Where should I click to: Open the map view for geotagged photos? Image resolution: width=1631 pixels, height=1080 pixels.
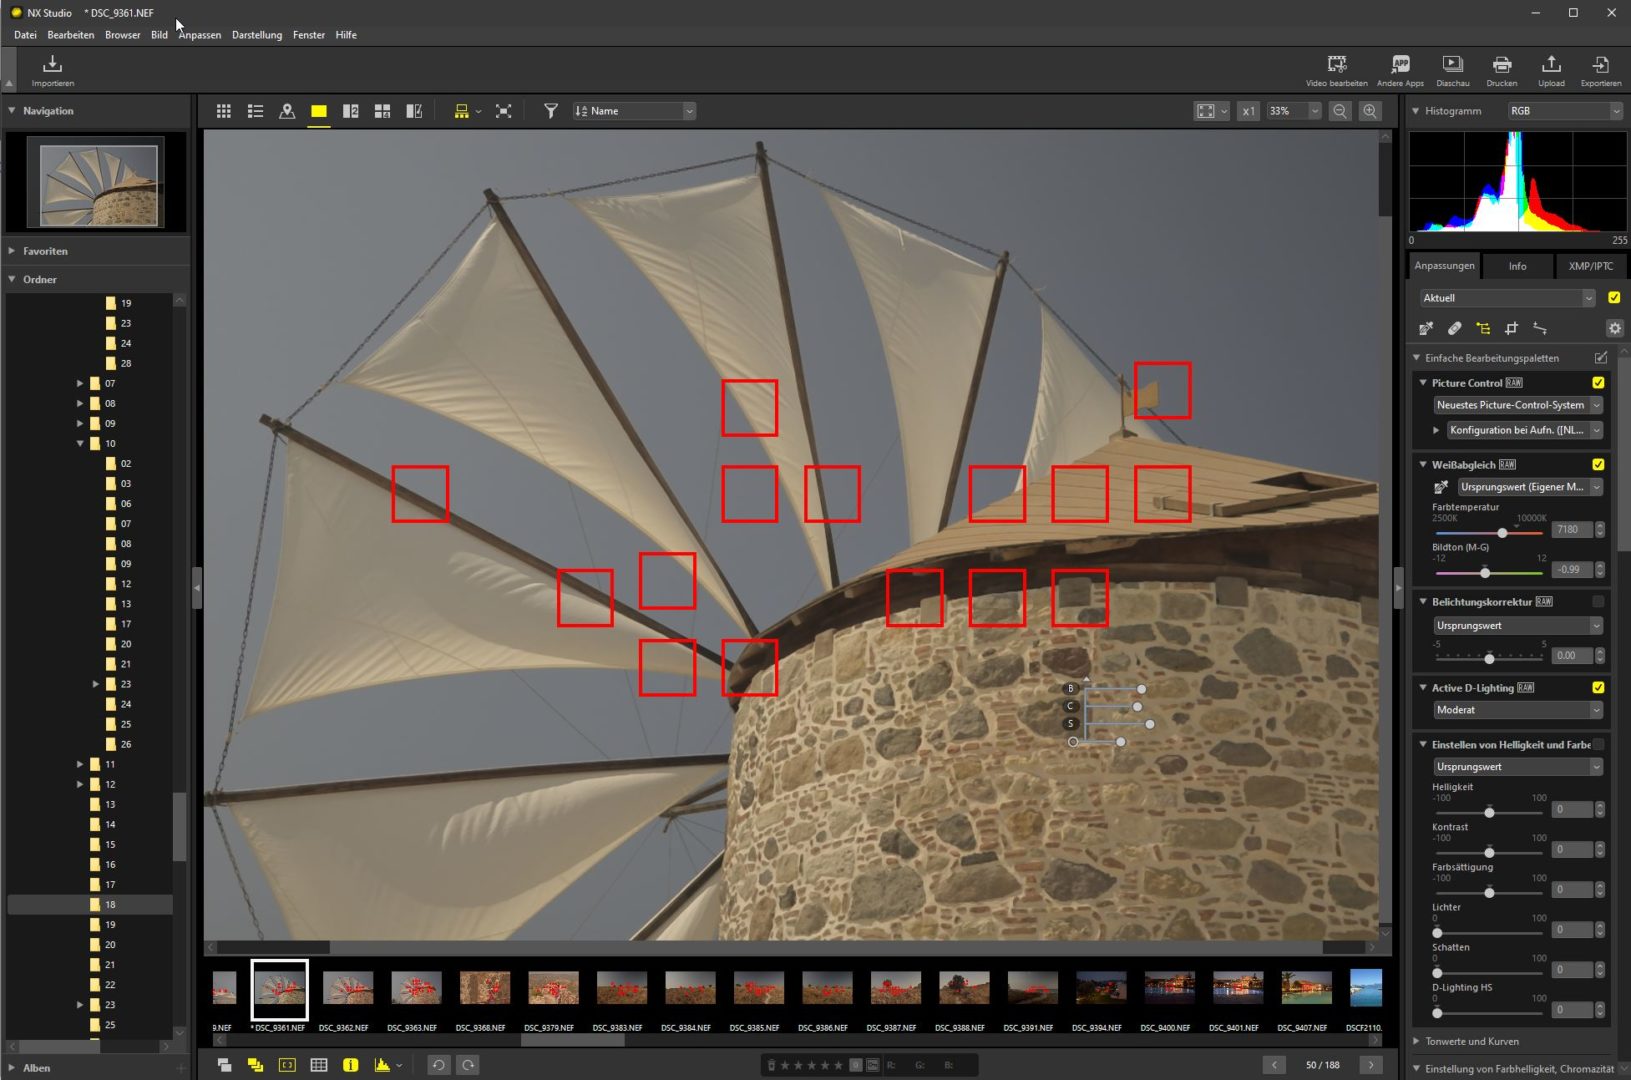(x=287, y=111)
